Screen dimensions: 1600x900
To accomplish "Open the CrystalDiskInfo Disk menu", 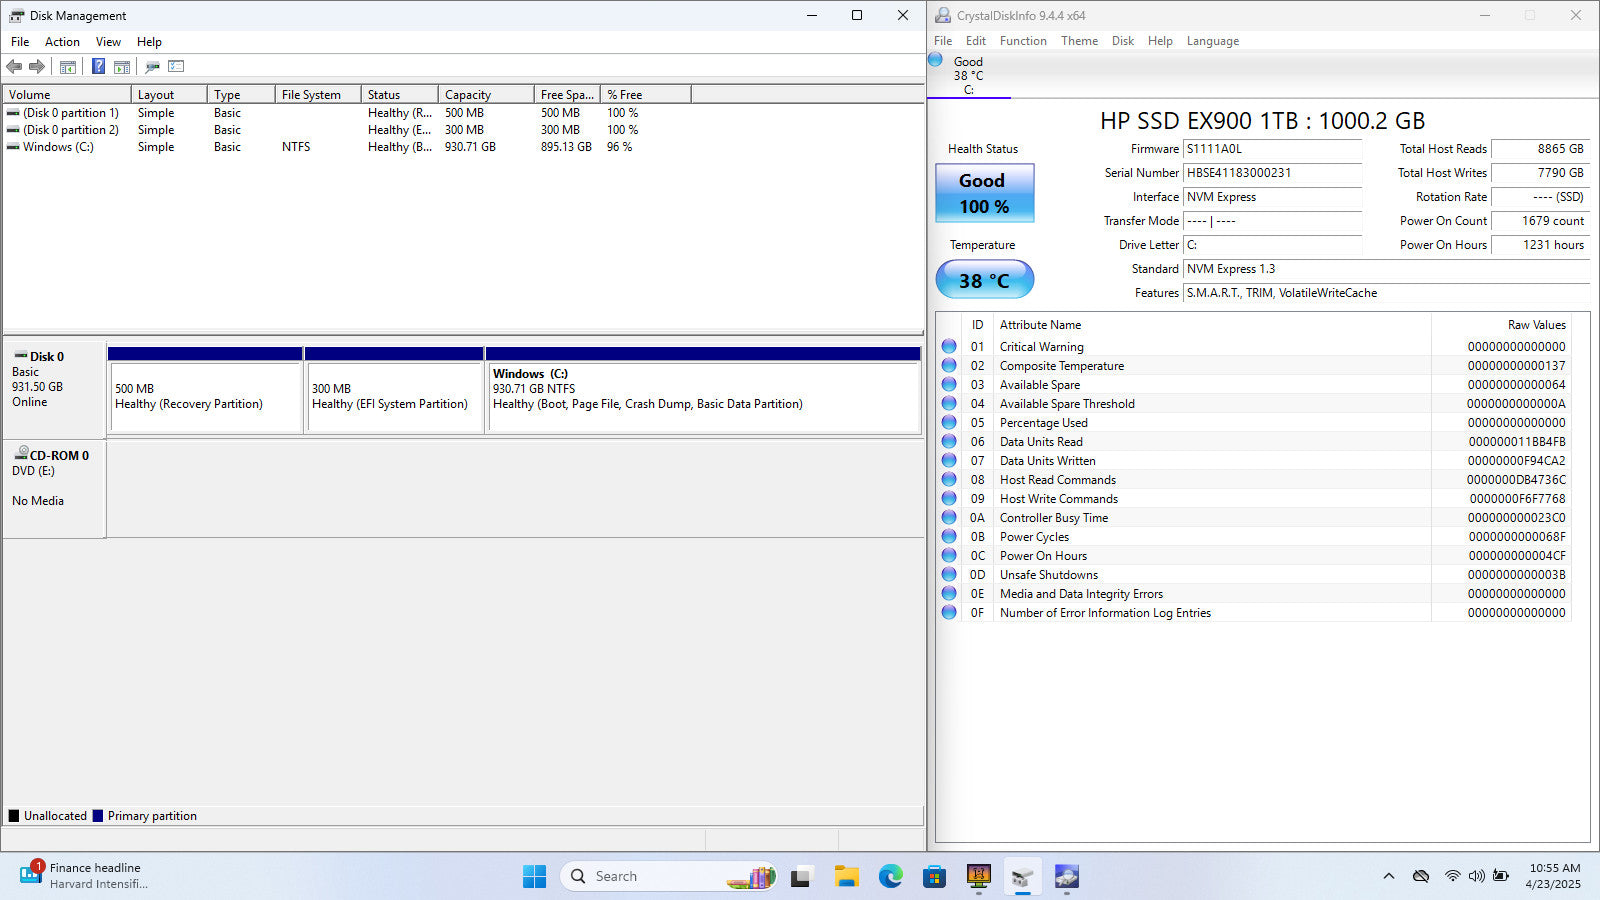I will pos(1123,41).
